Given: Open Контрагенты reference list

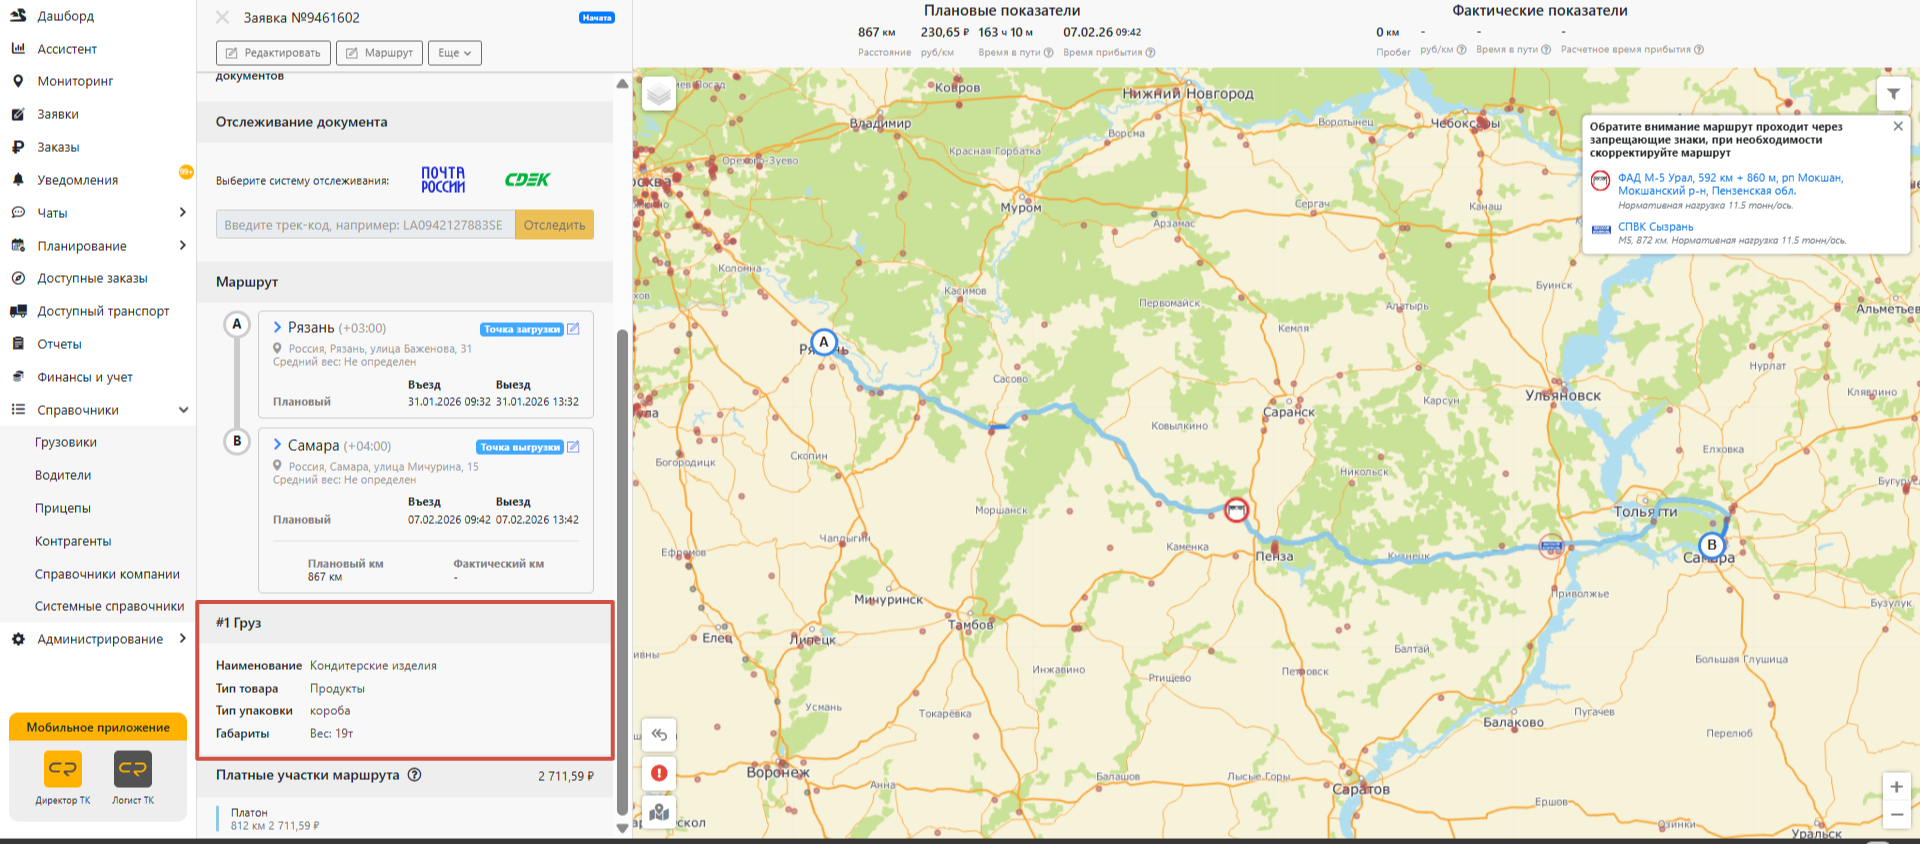Looking at the screenshot, I should click(x=73, y=541).
